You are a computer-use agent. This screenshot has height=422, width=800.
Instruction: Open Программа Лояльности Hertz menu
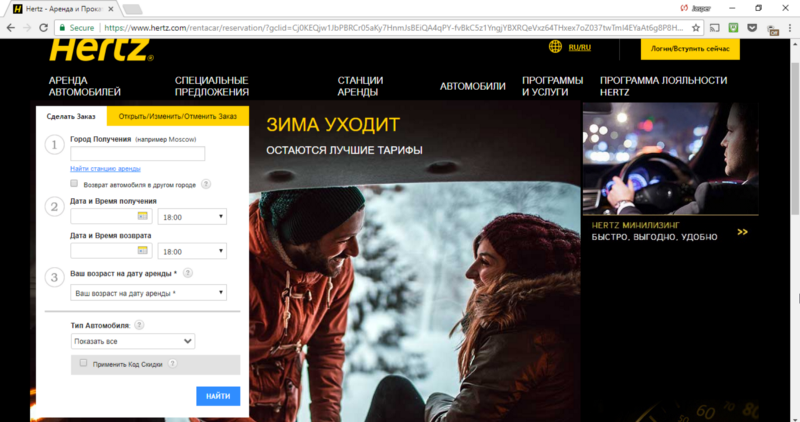pyautogui.click(x=663, y=86)
